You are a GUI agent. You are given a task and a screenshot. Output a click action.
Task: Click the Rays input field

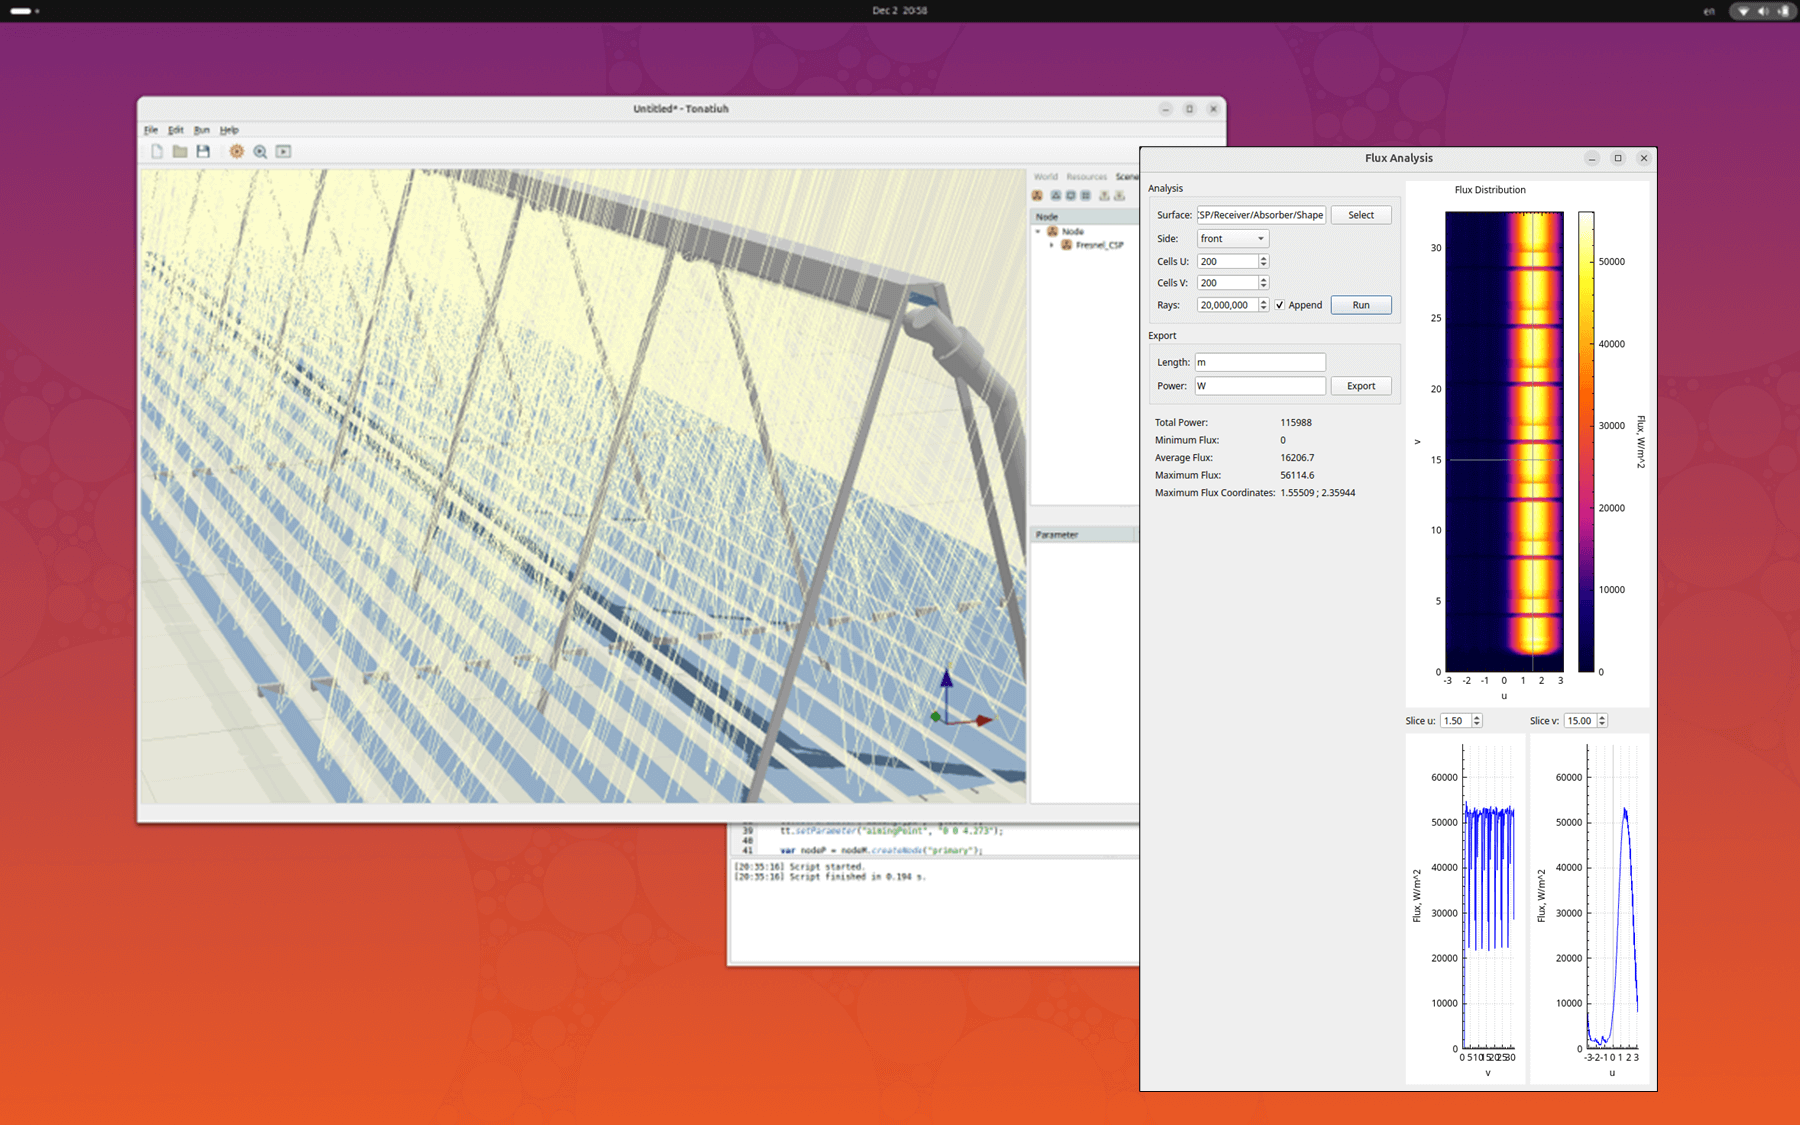[x=1227, y=305]
